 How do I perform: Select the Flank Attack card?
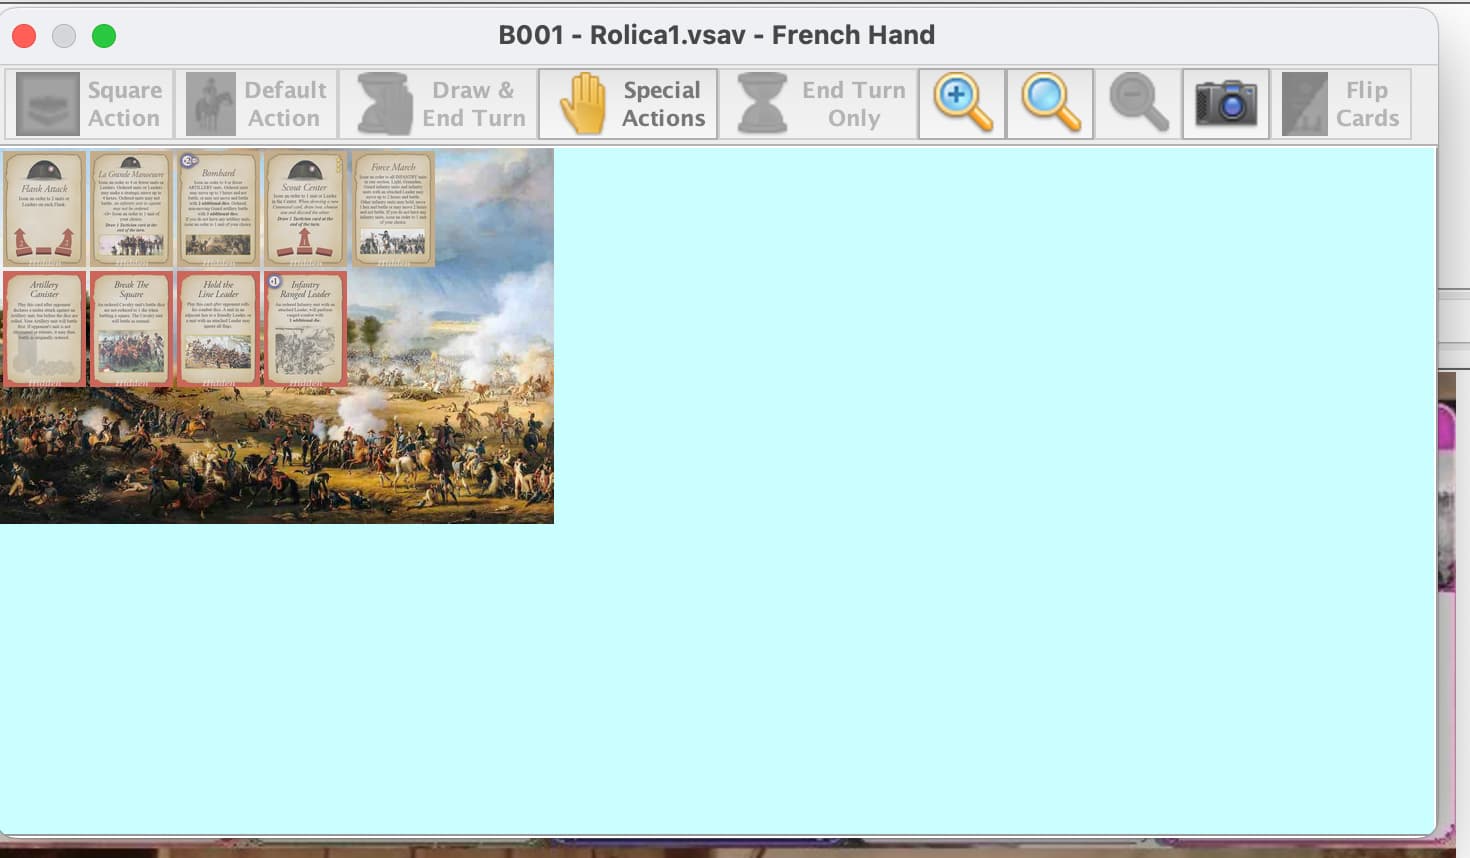tap(44, 209)
